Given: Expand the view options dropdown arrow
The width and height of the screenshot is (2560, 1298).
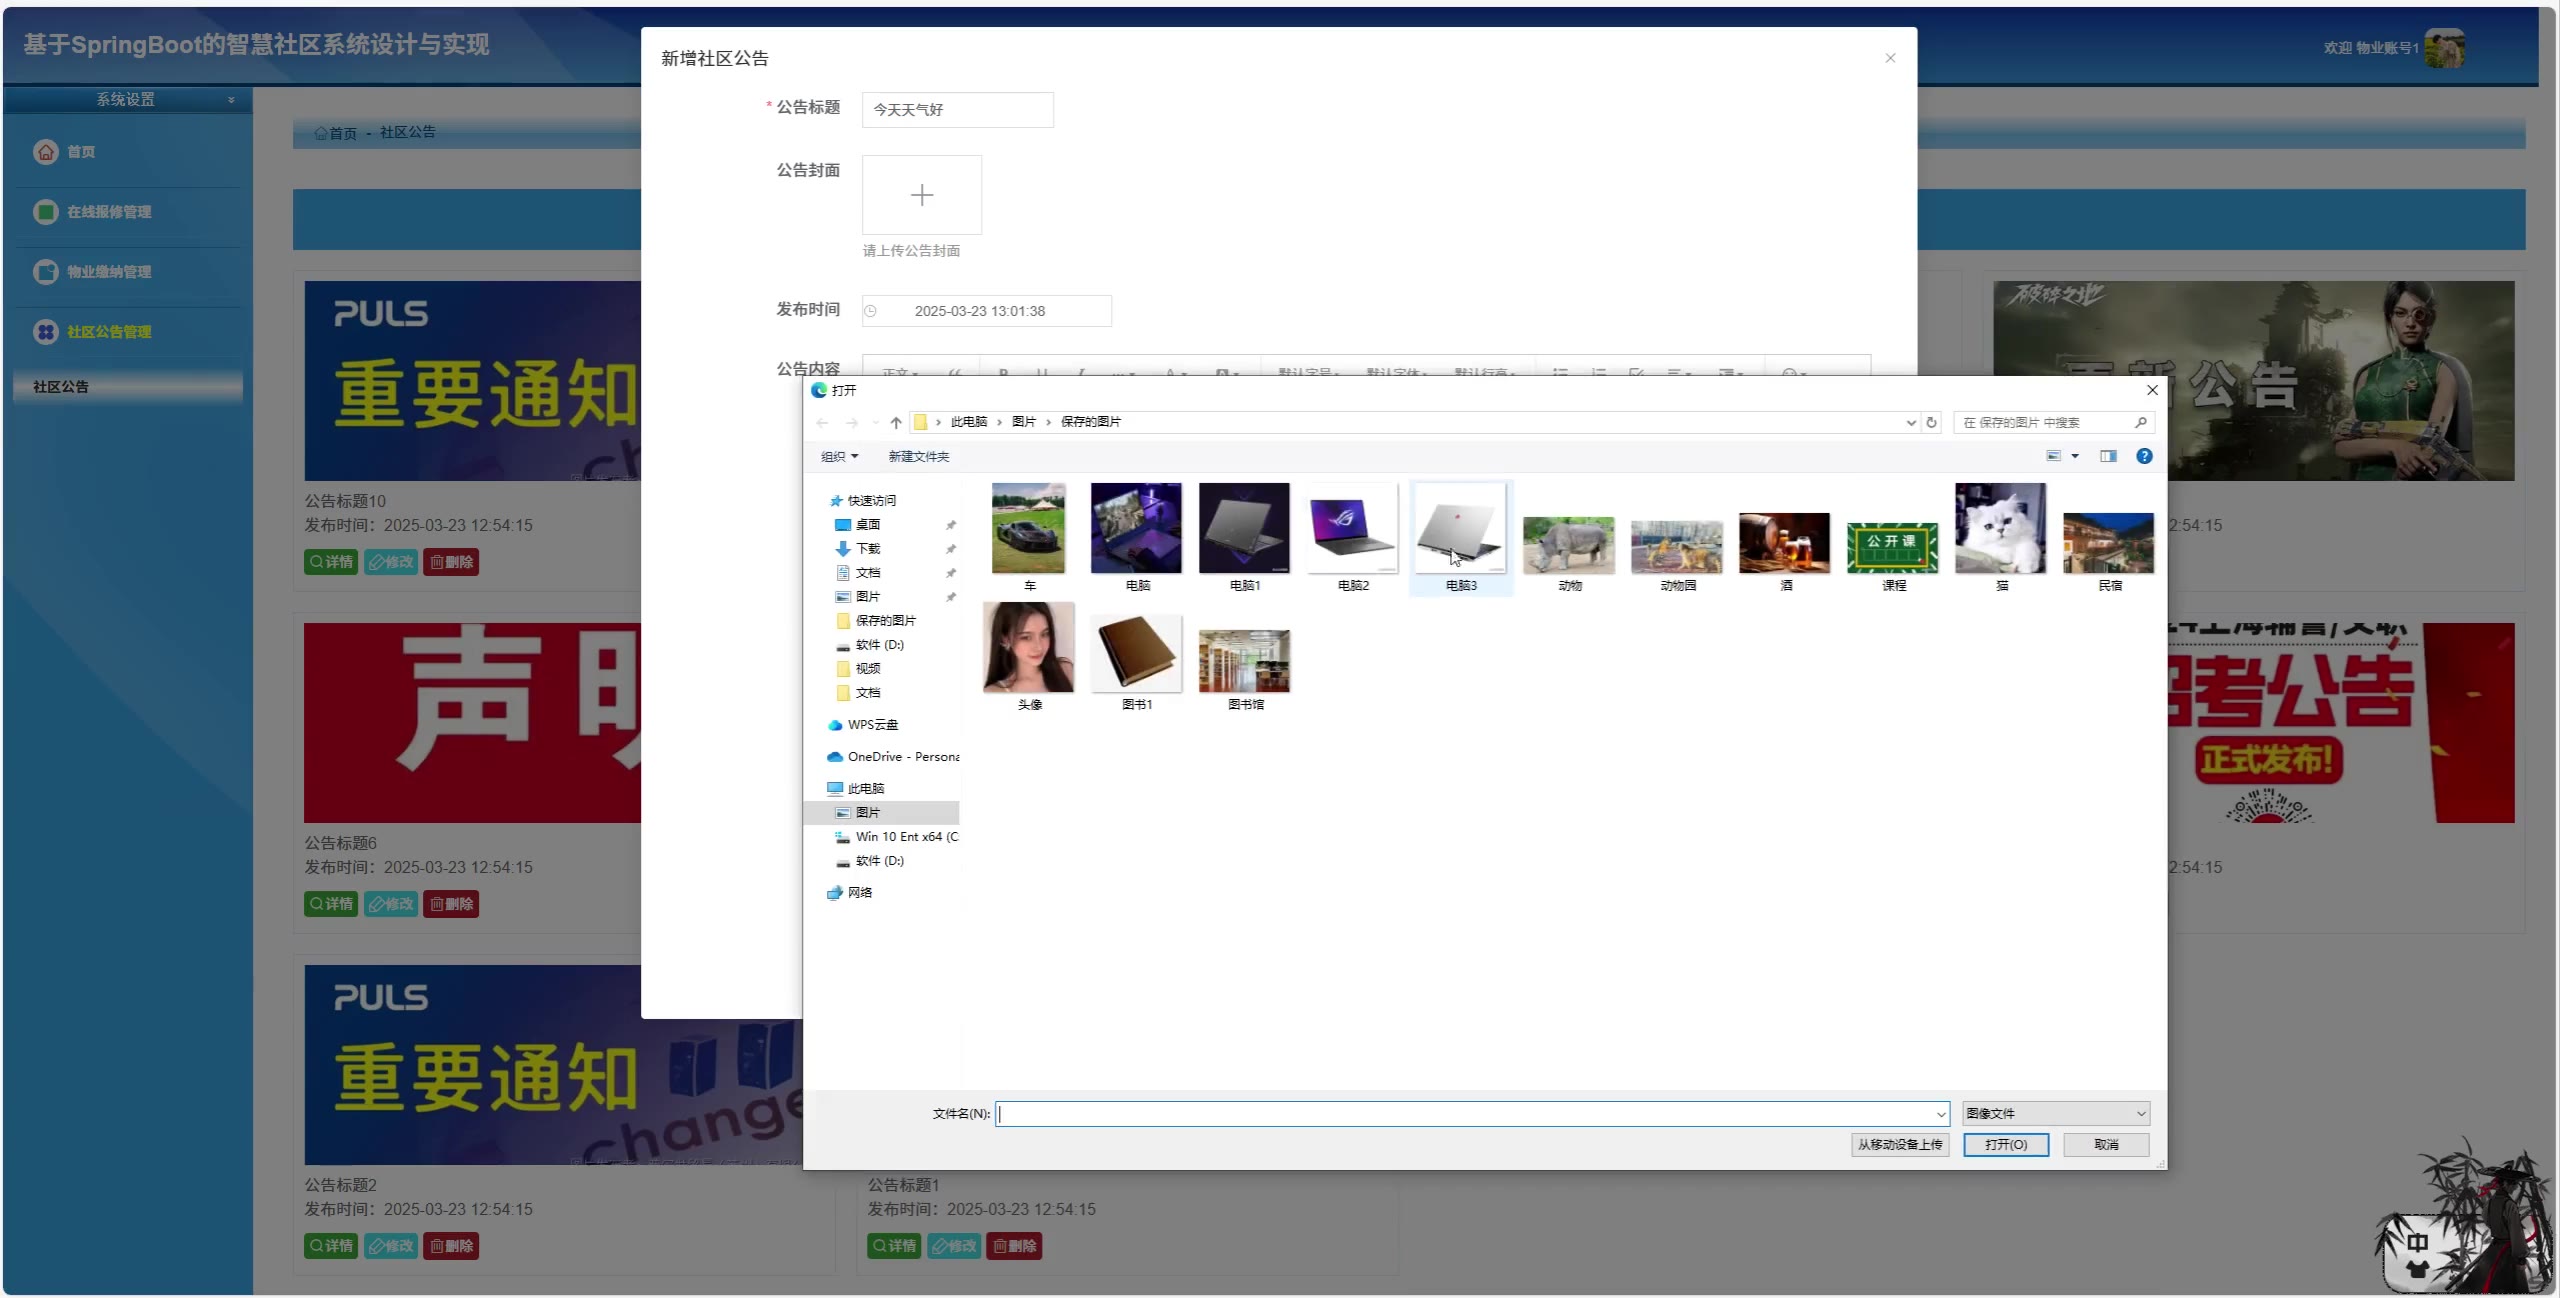Looking at the screenshot, I should [x=2075, y=456].
